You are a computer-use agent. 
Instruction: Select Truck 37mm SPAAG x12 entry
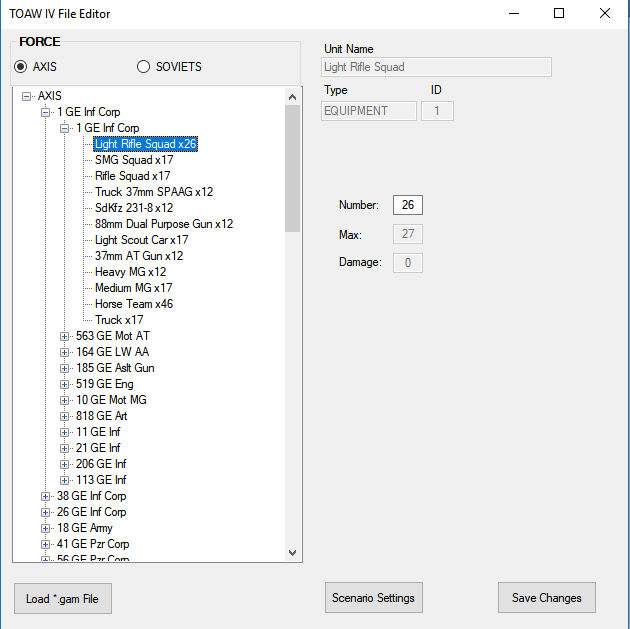coord(154,192)
